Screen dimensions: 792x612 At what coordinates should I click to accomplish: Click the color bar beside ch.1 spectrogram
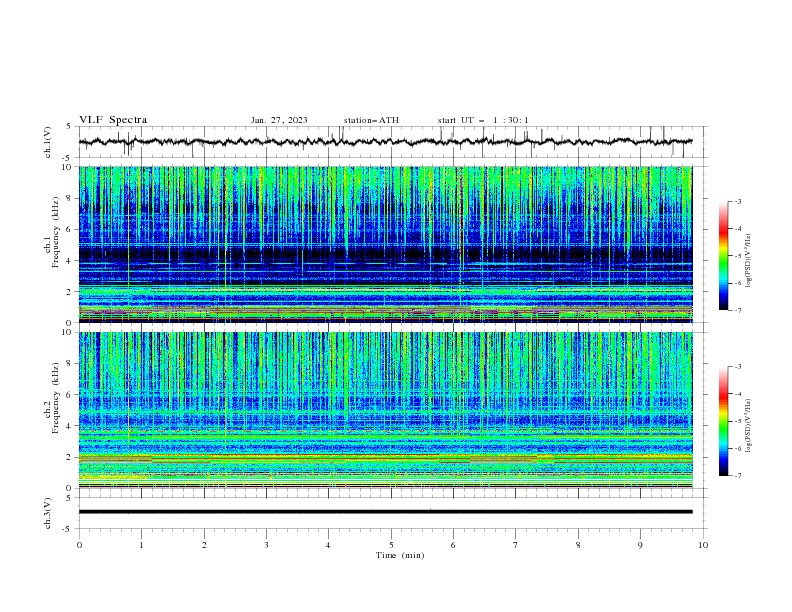[x=723, y=256]
